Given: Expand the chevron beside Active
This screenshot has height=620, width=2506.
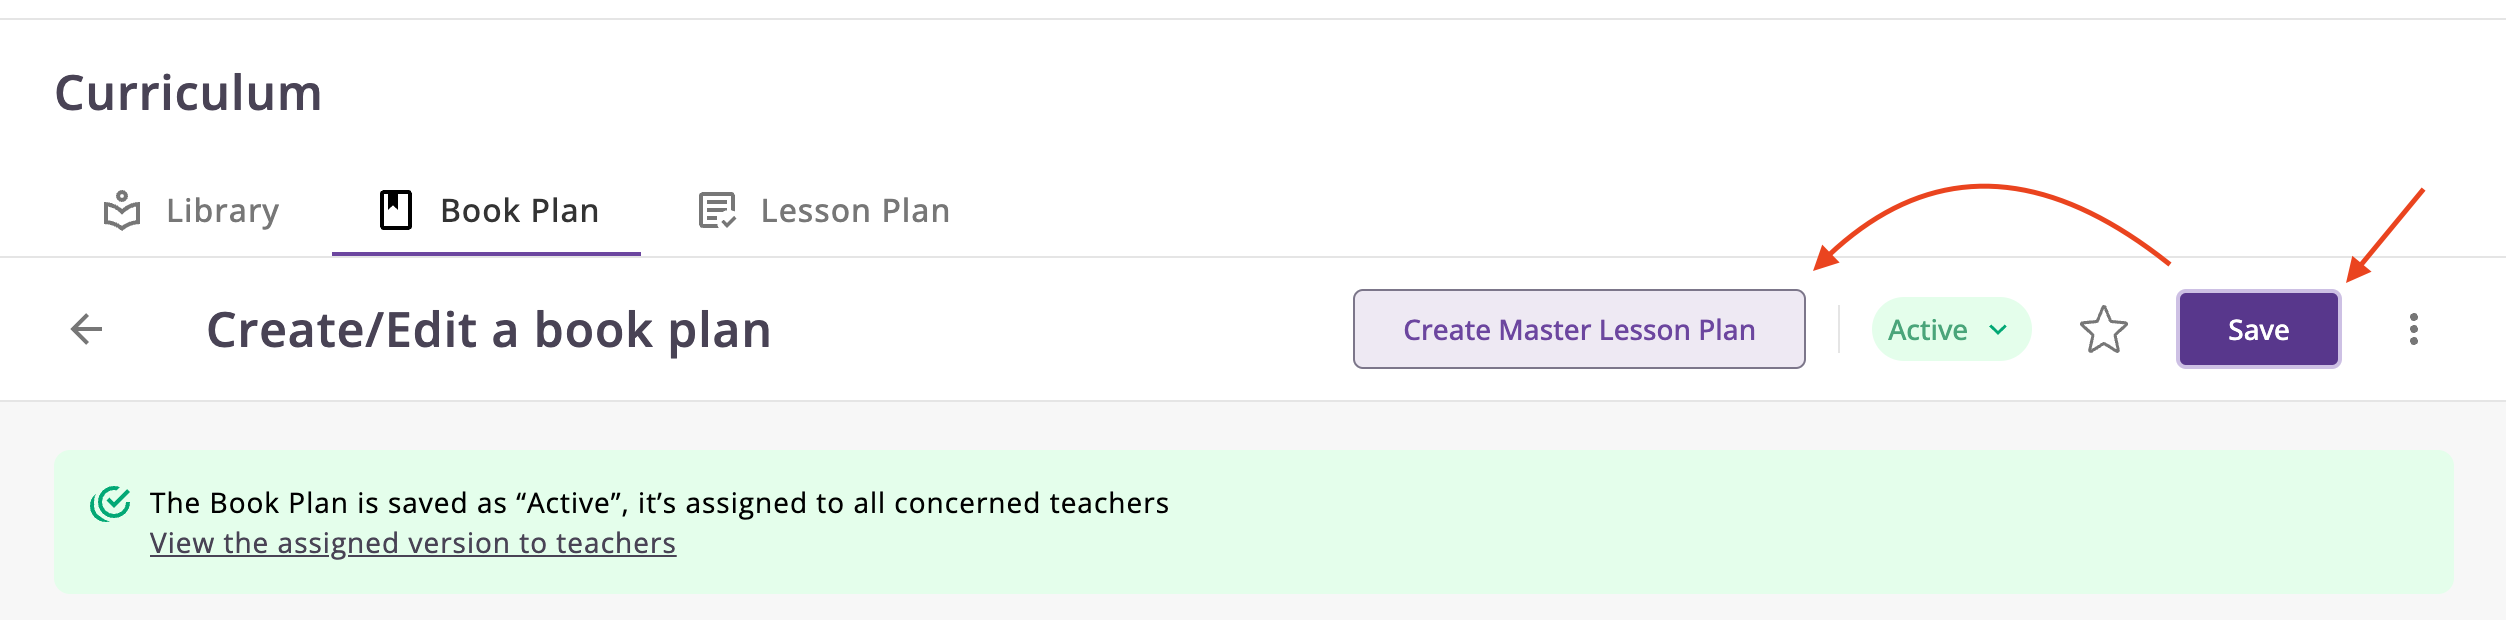Looking at the screenshot, I should [1998, 329].
